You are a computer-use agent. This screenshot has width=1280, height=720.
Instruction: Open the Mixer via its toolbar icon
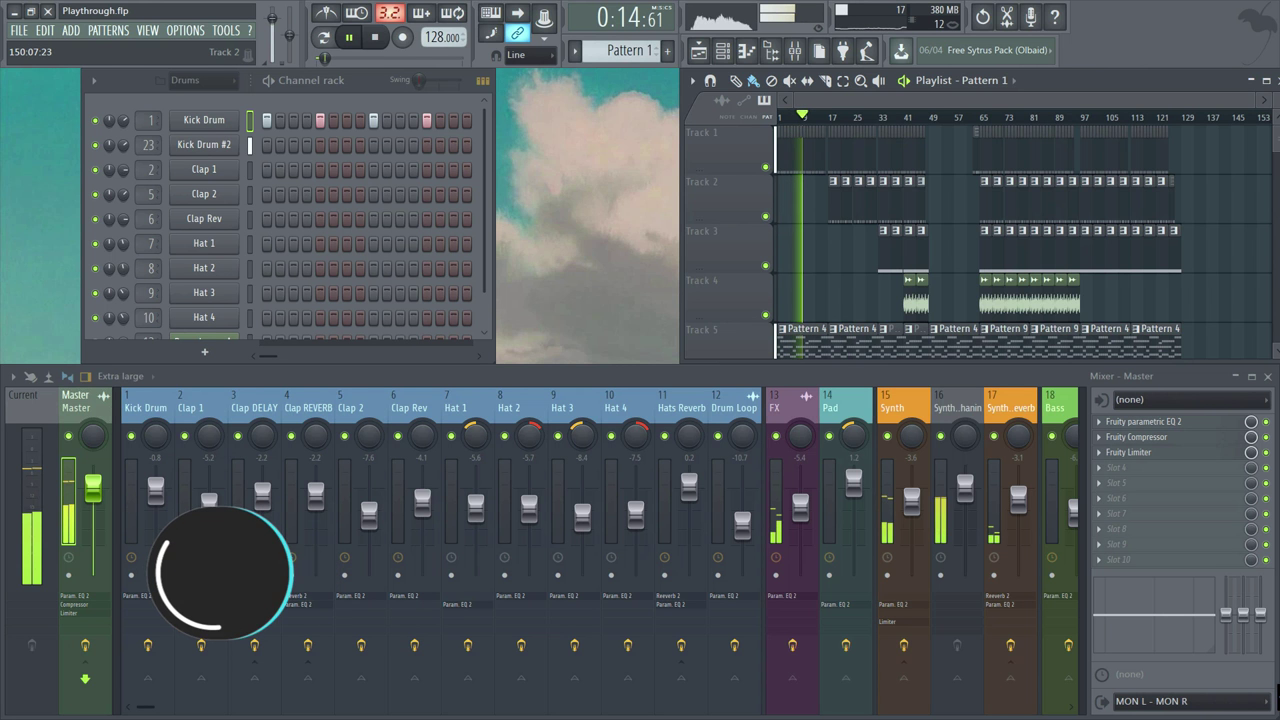pos(795,50)
